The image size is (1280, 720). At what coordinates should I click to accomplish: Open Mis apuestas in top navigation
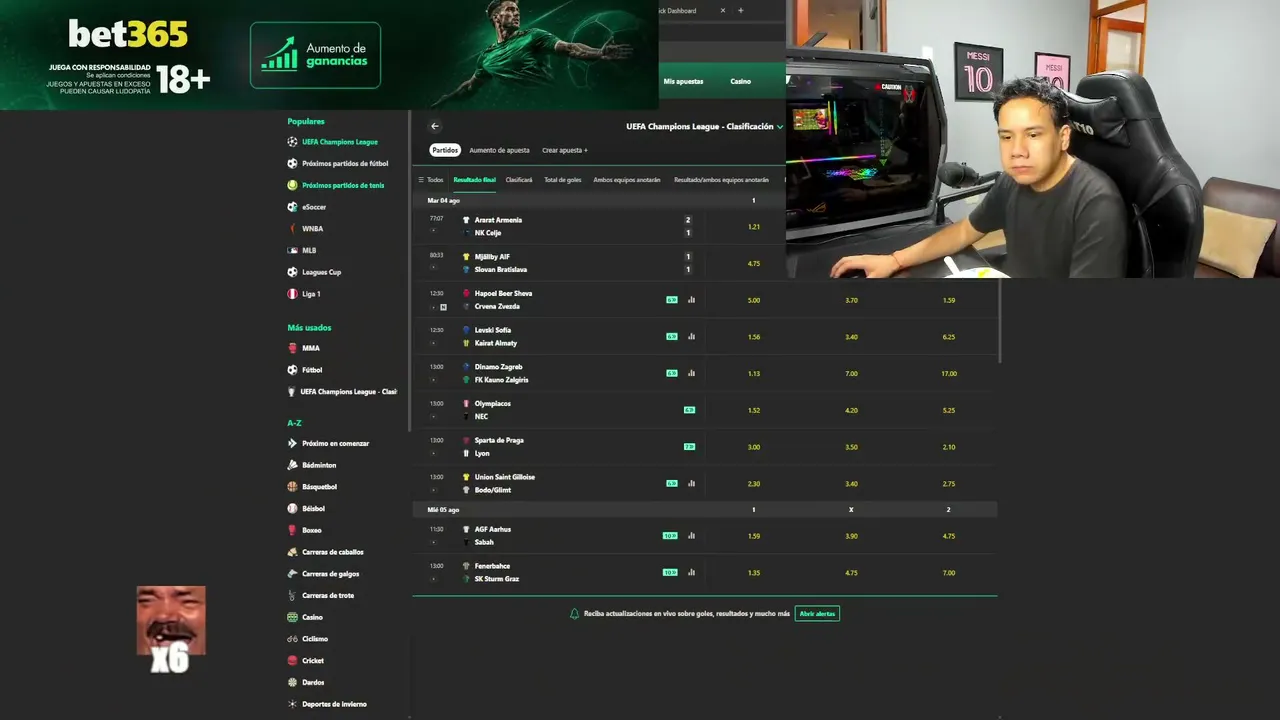pyautogui.click(x=683, y=81)
